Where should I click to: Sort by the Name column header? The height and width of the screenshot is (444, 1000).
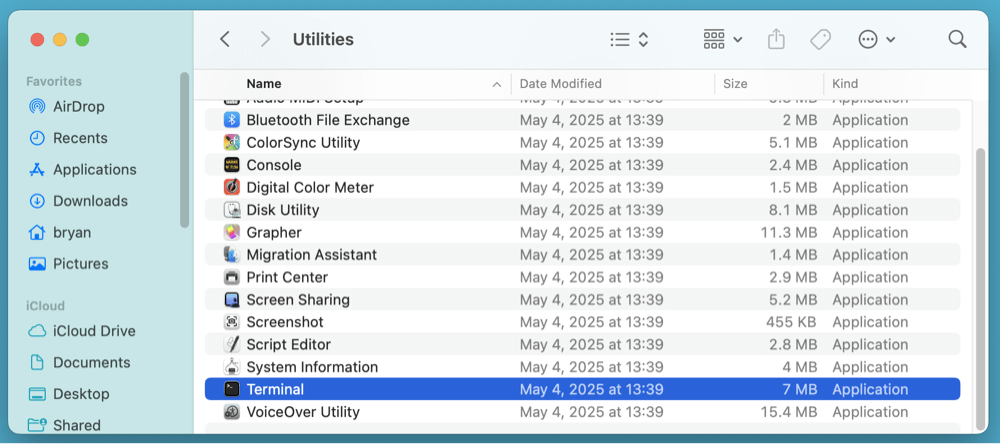[264, 84]
